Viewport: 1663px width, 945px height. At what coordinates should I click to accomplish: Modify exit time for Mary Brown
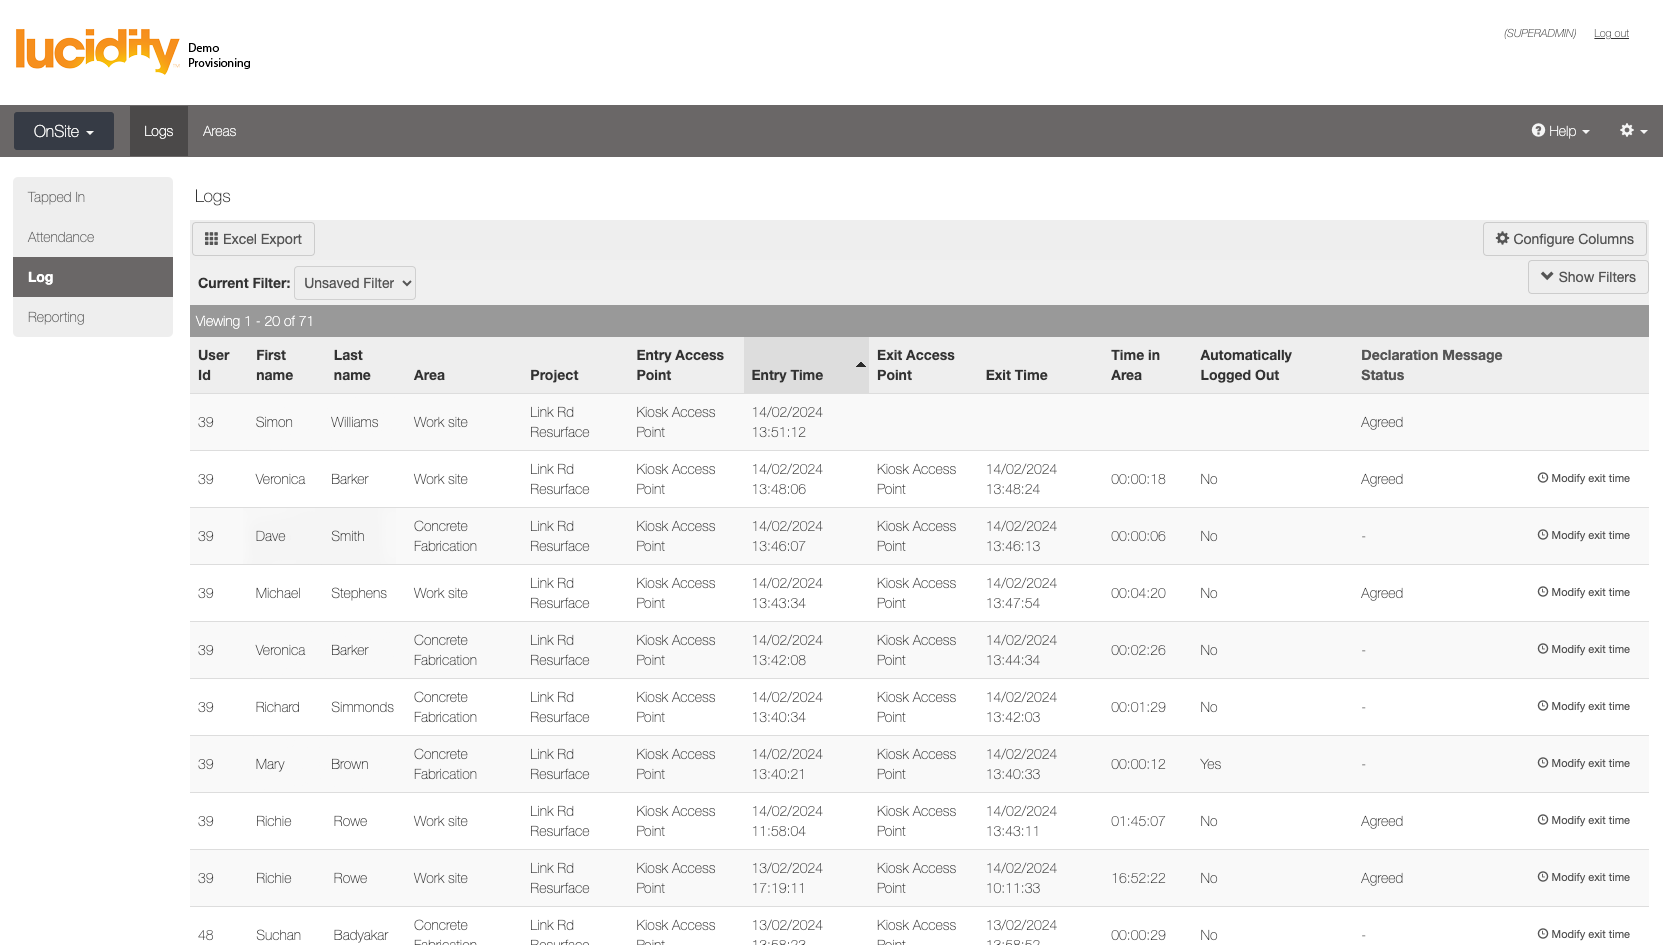[x=1583, y=764]
